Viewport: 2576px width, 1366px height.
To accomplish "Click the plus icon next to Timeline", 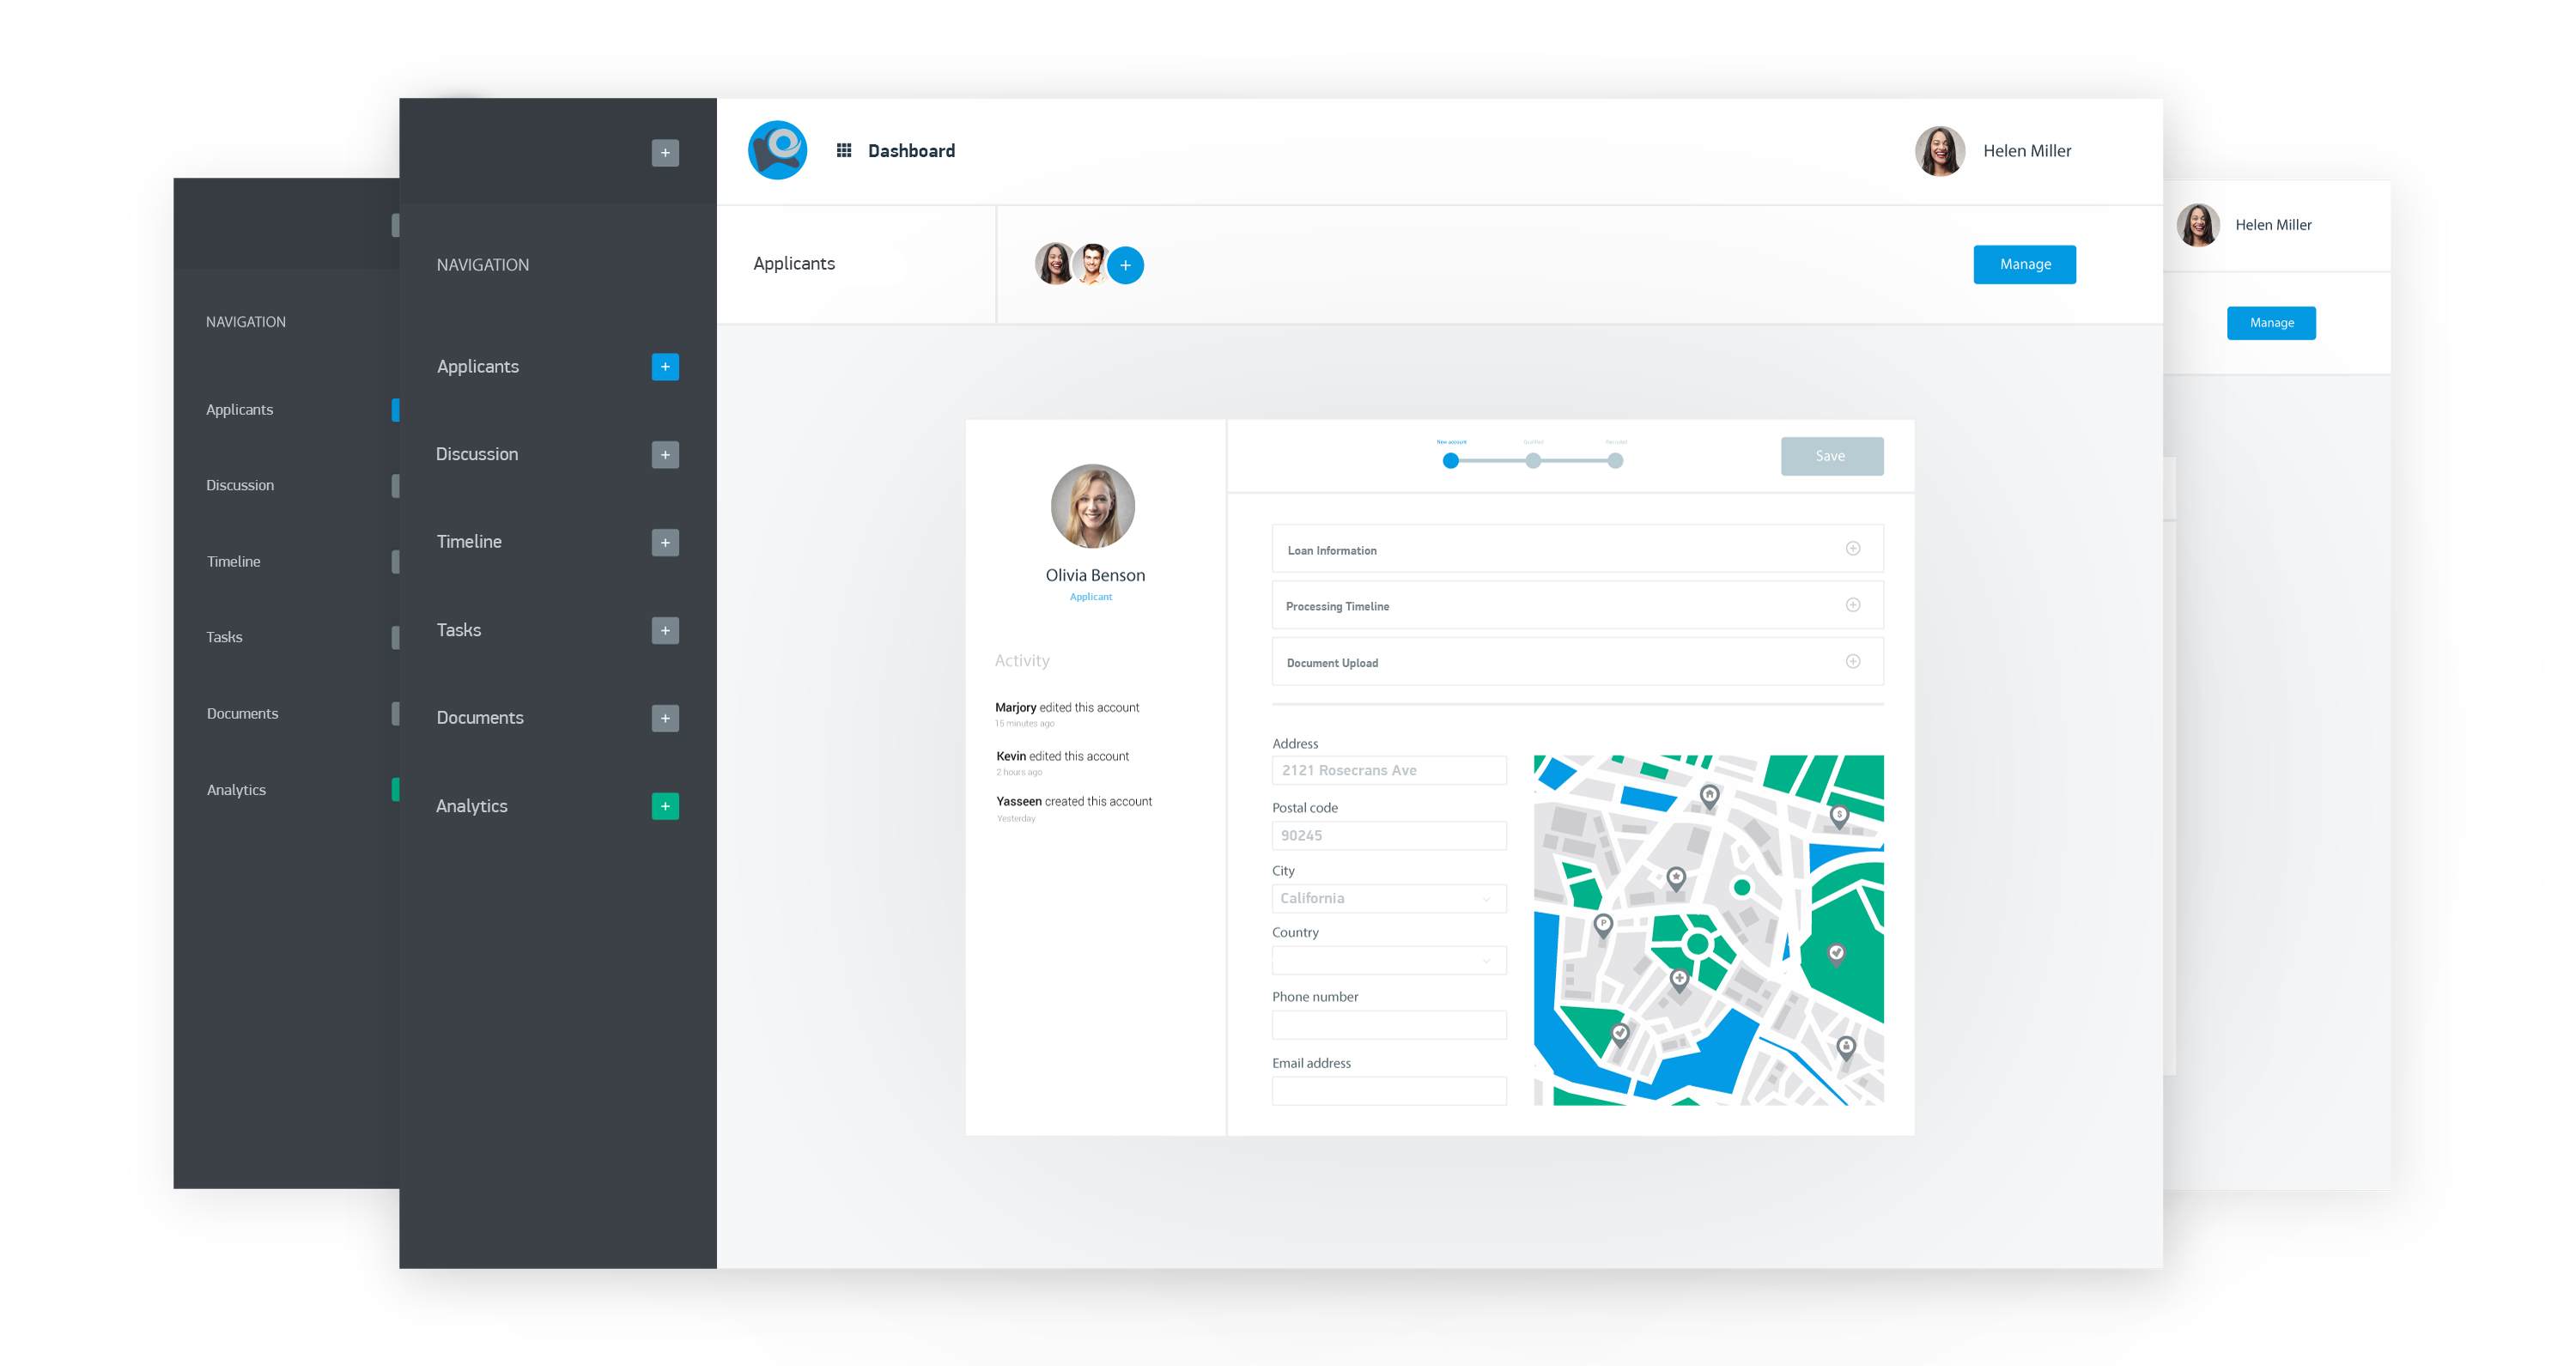I will (x=665, y=543).
